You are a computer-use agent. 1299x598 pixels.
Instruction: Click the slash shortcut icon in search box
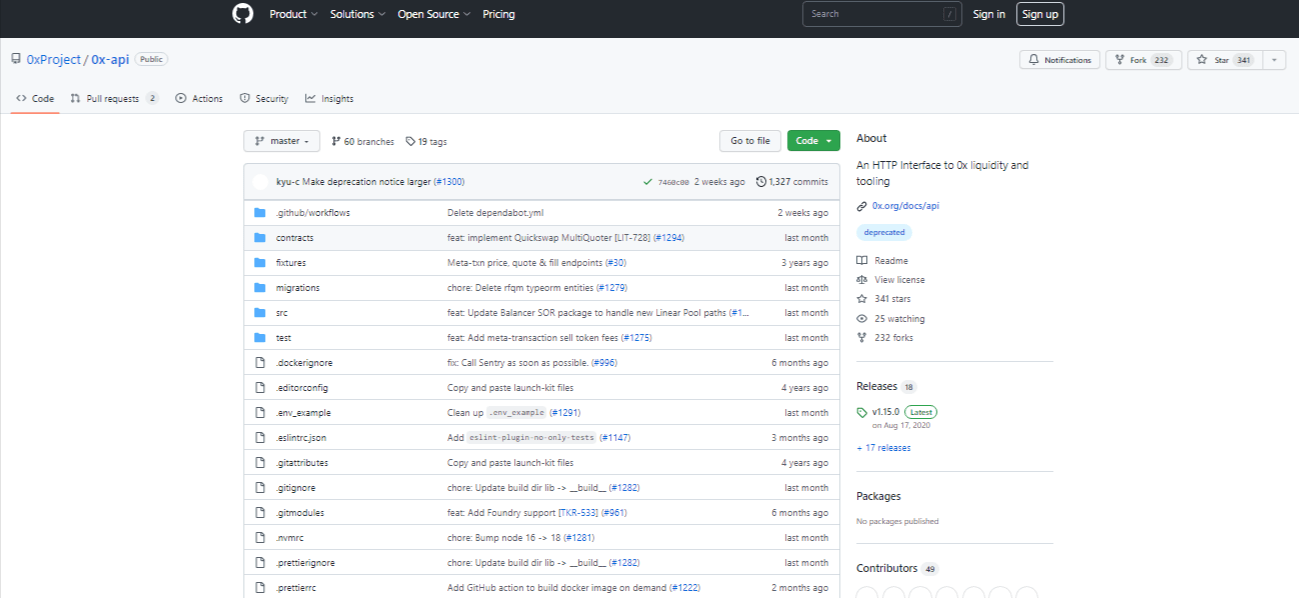(949, 14)
